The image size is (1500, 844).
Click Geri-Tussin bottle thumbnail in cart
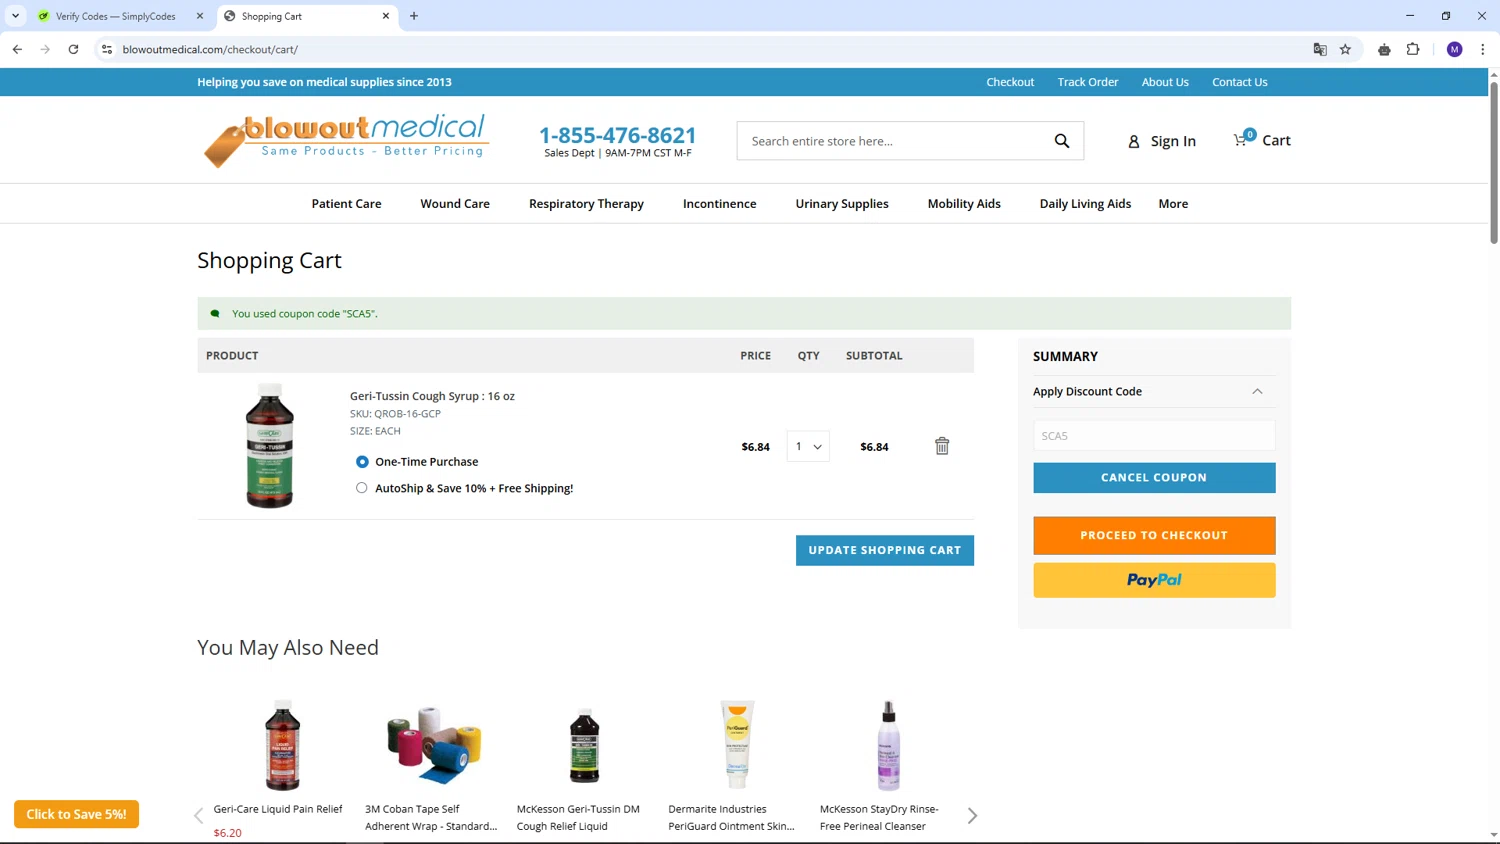[270, 446]
